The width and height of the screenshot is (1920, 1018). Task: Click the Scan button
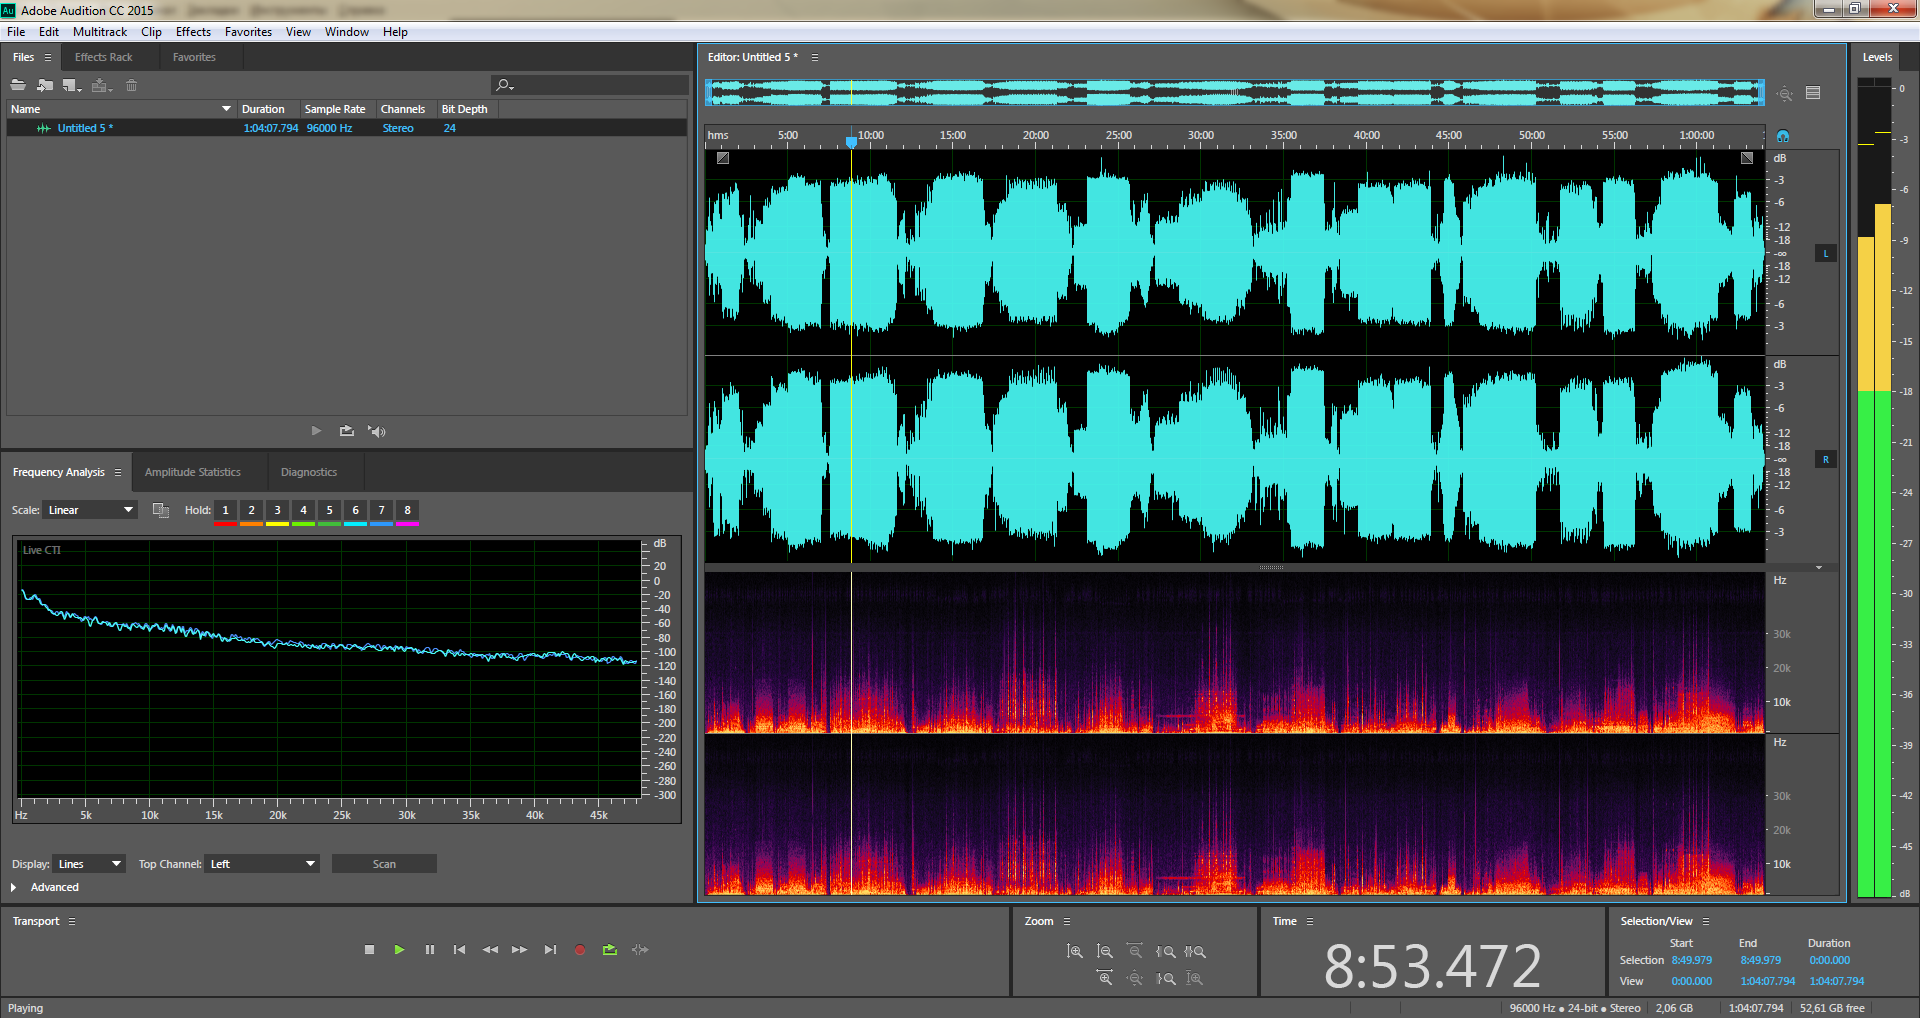click(384, 864)
